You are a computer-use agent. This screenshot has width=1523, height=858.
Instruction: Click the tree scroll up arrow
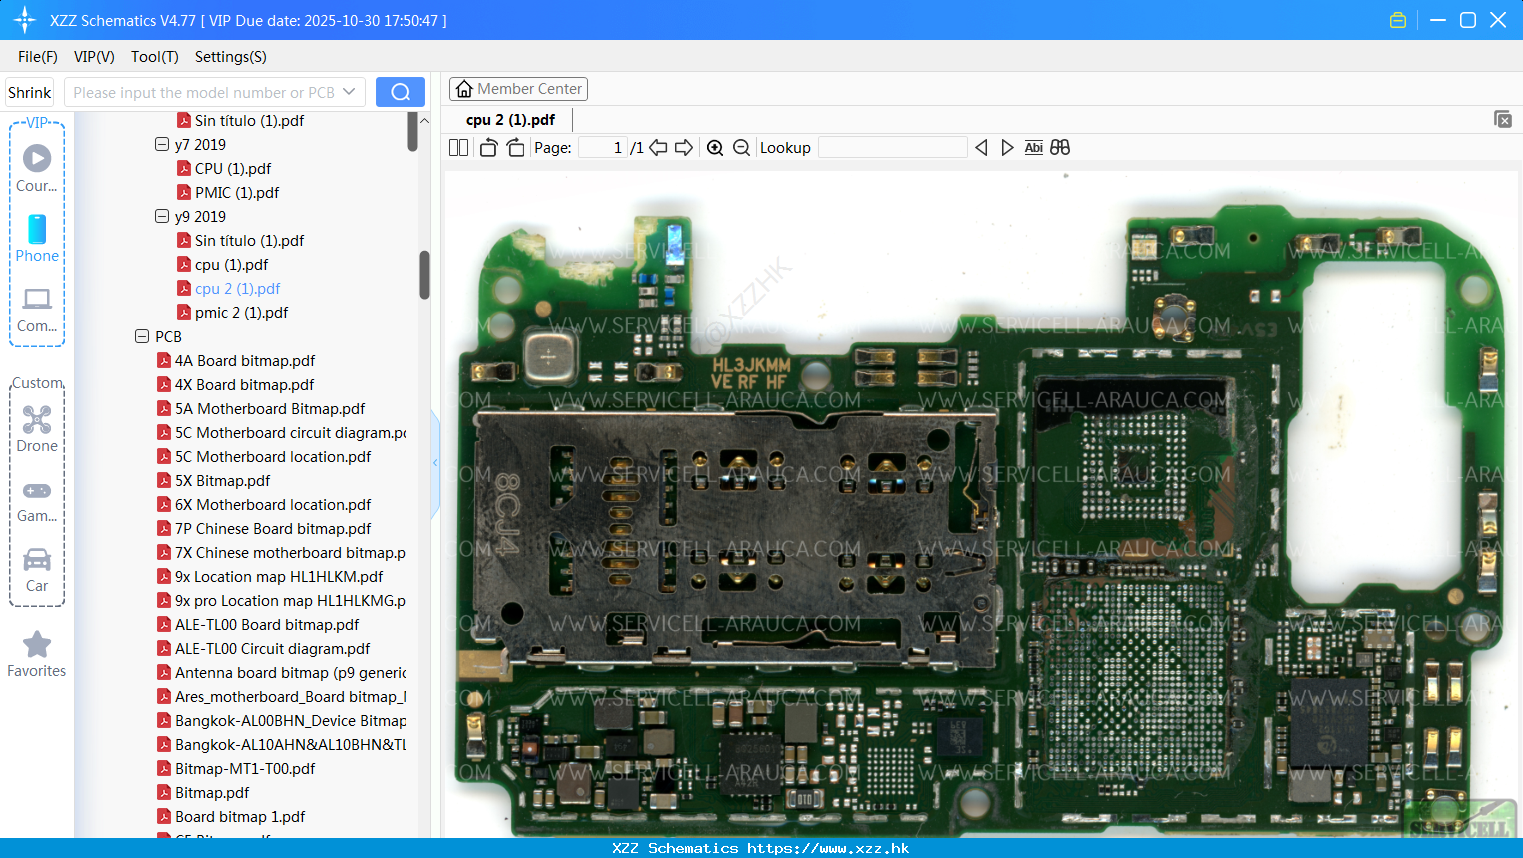(x=424, y=120)
